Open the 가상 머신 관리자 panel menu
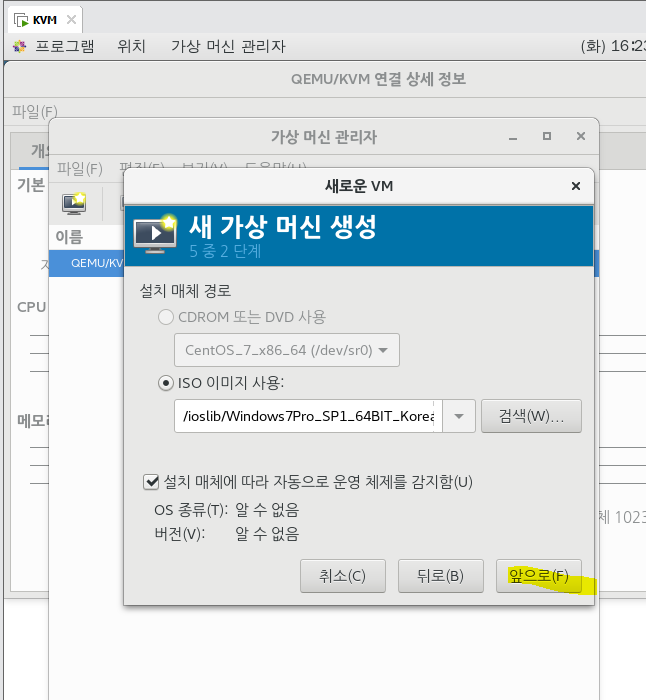 coord(228,46)
